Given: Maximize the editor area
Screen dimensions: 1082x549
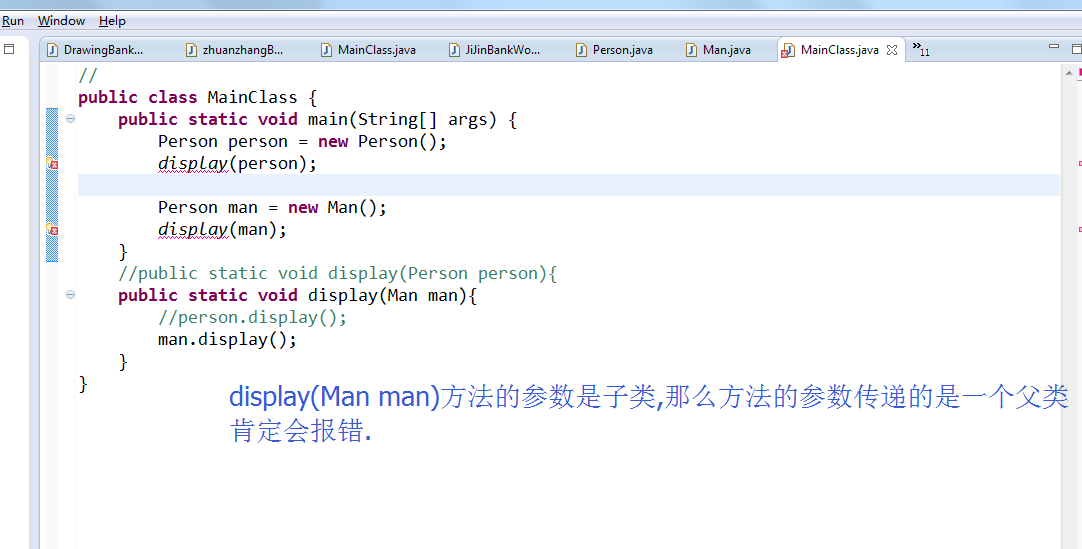Looking at the screenshot, I should tap(1076, 48).
